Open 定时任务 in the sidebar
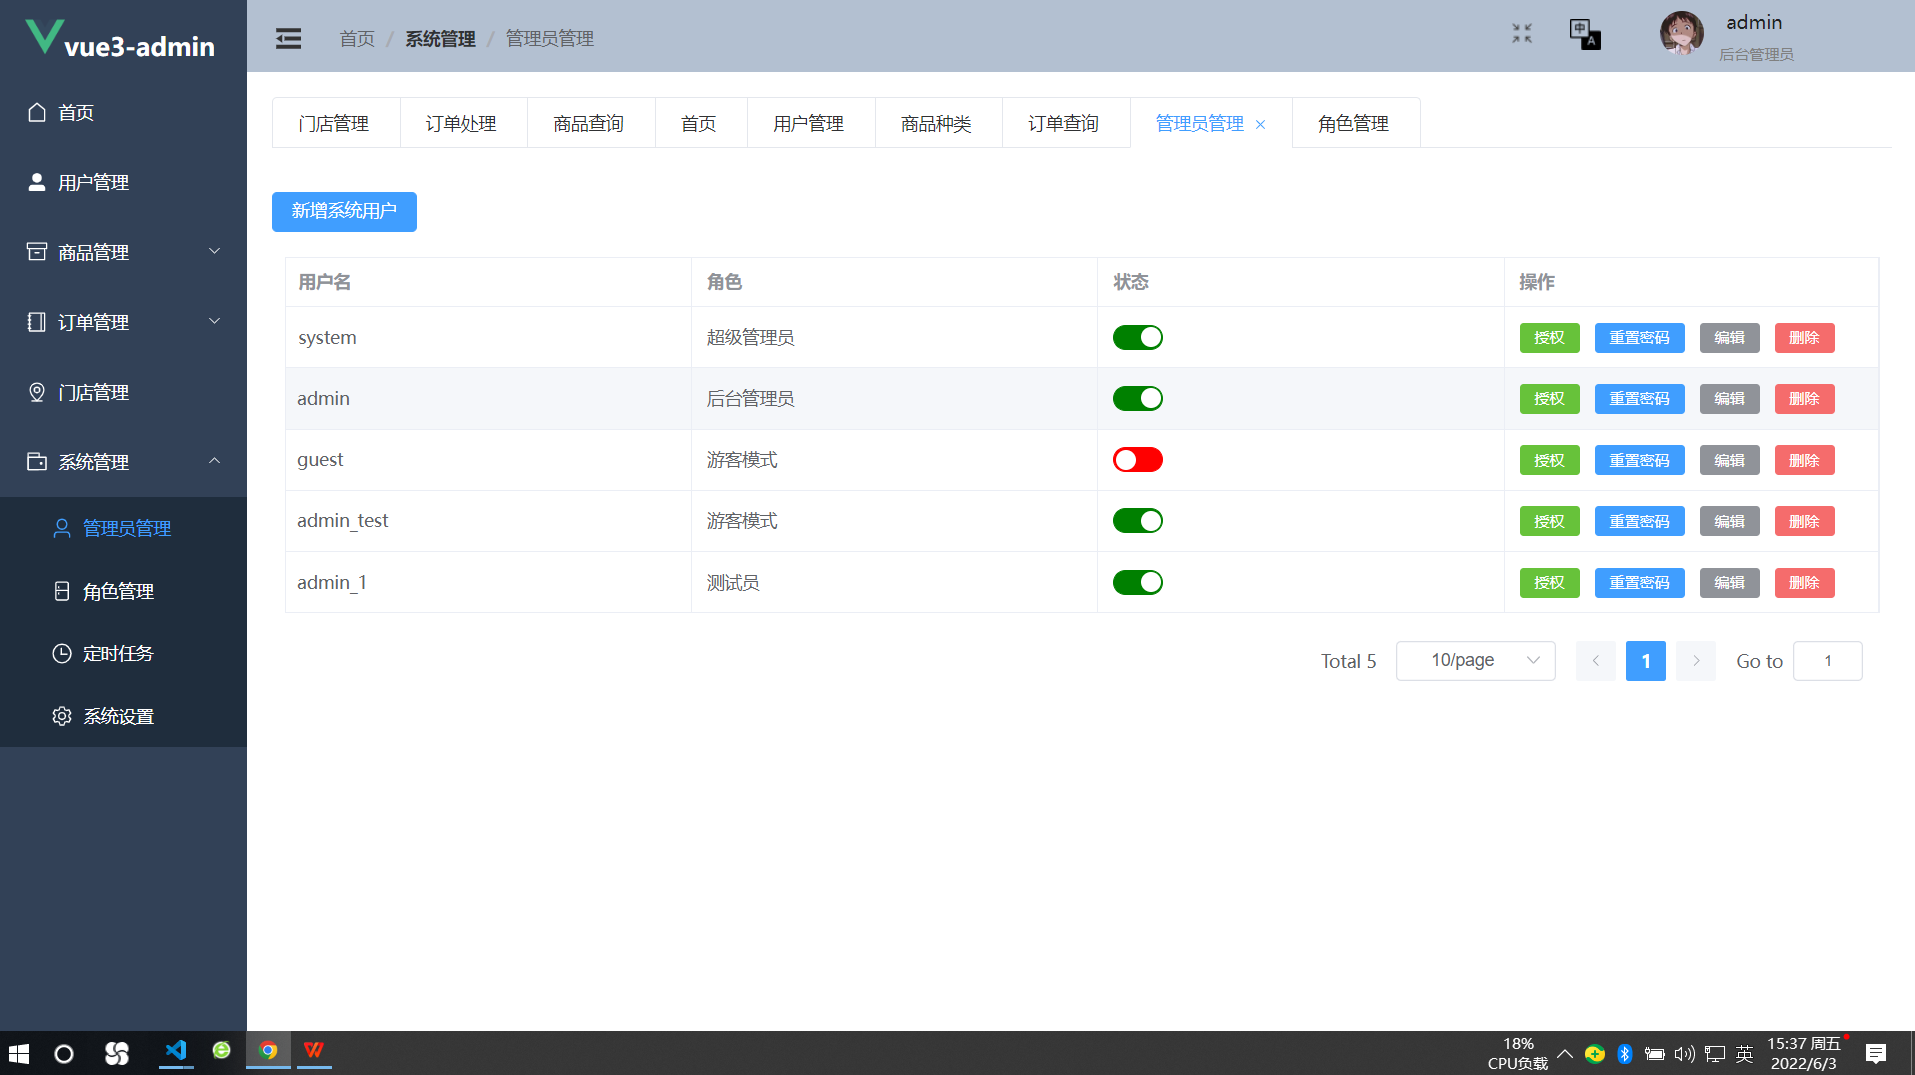This screenshot has width=1915, height=1075. [123, 653]
